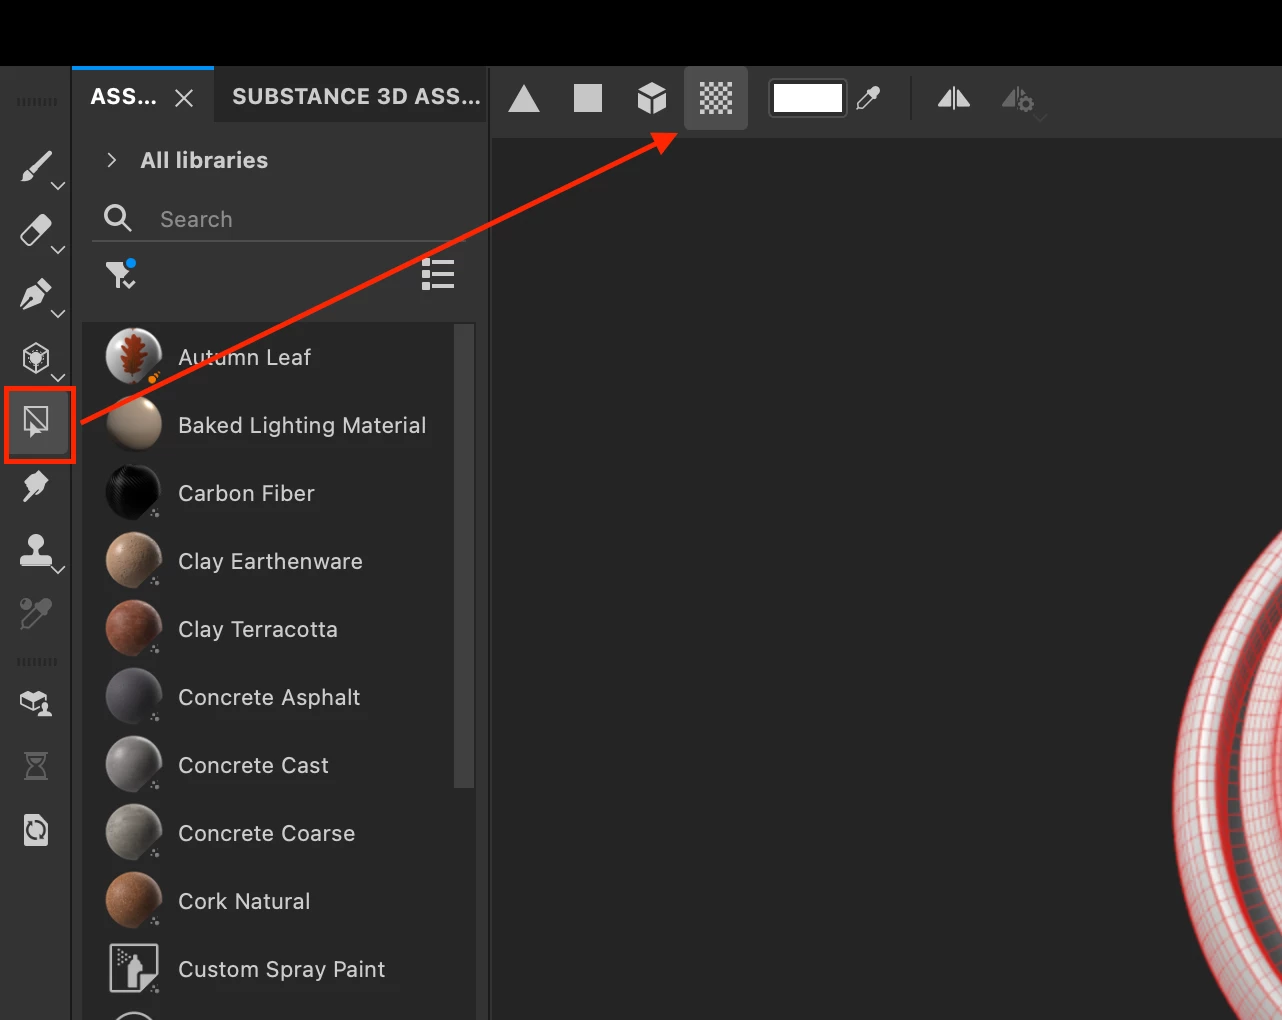
Task: Choose UV chunk checker fill mode
Action: [x=716, y=98]
